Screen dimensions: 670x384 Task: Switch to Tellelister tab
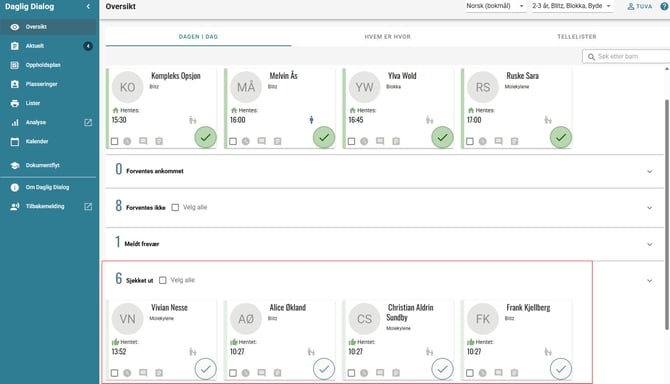coord(576,37)
